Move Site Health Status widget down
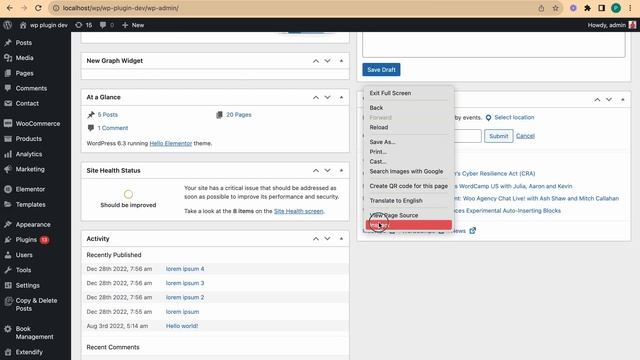Screen dimensions: 640x360 [327, 171]
